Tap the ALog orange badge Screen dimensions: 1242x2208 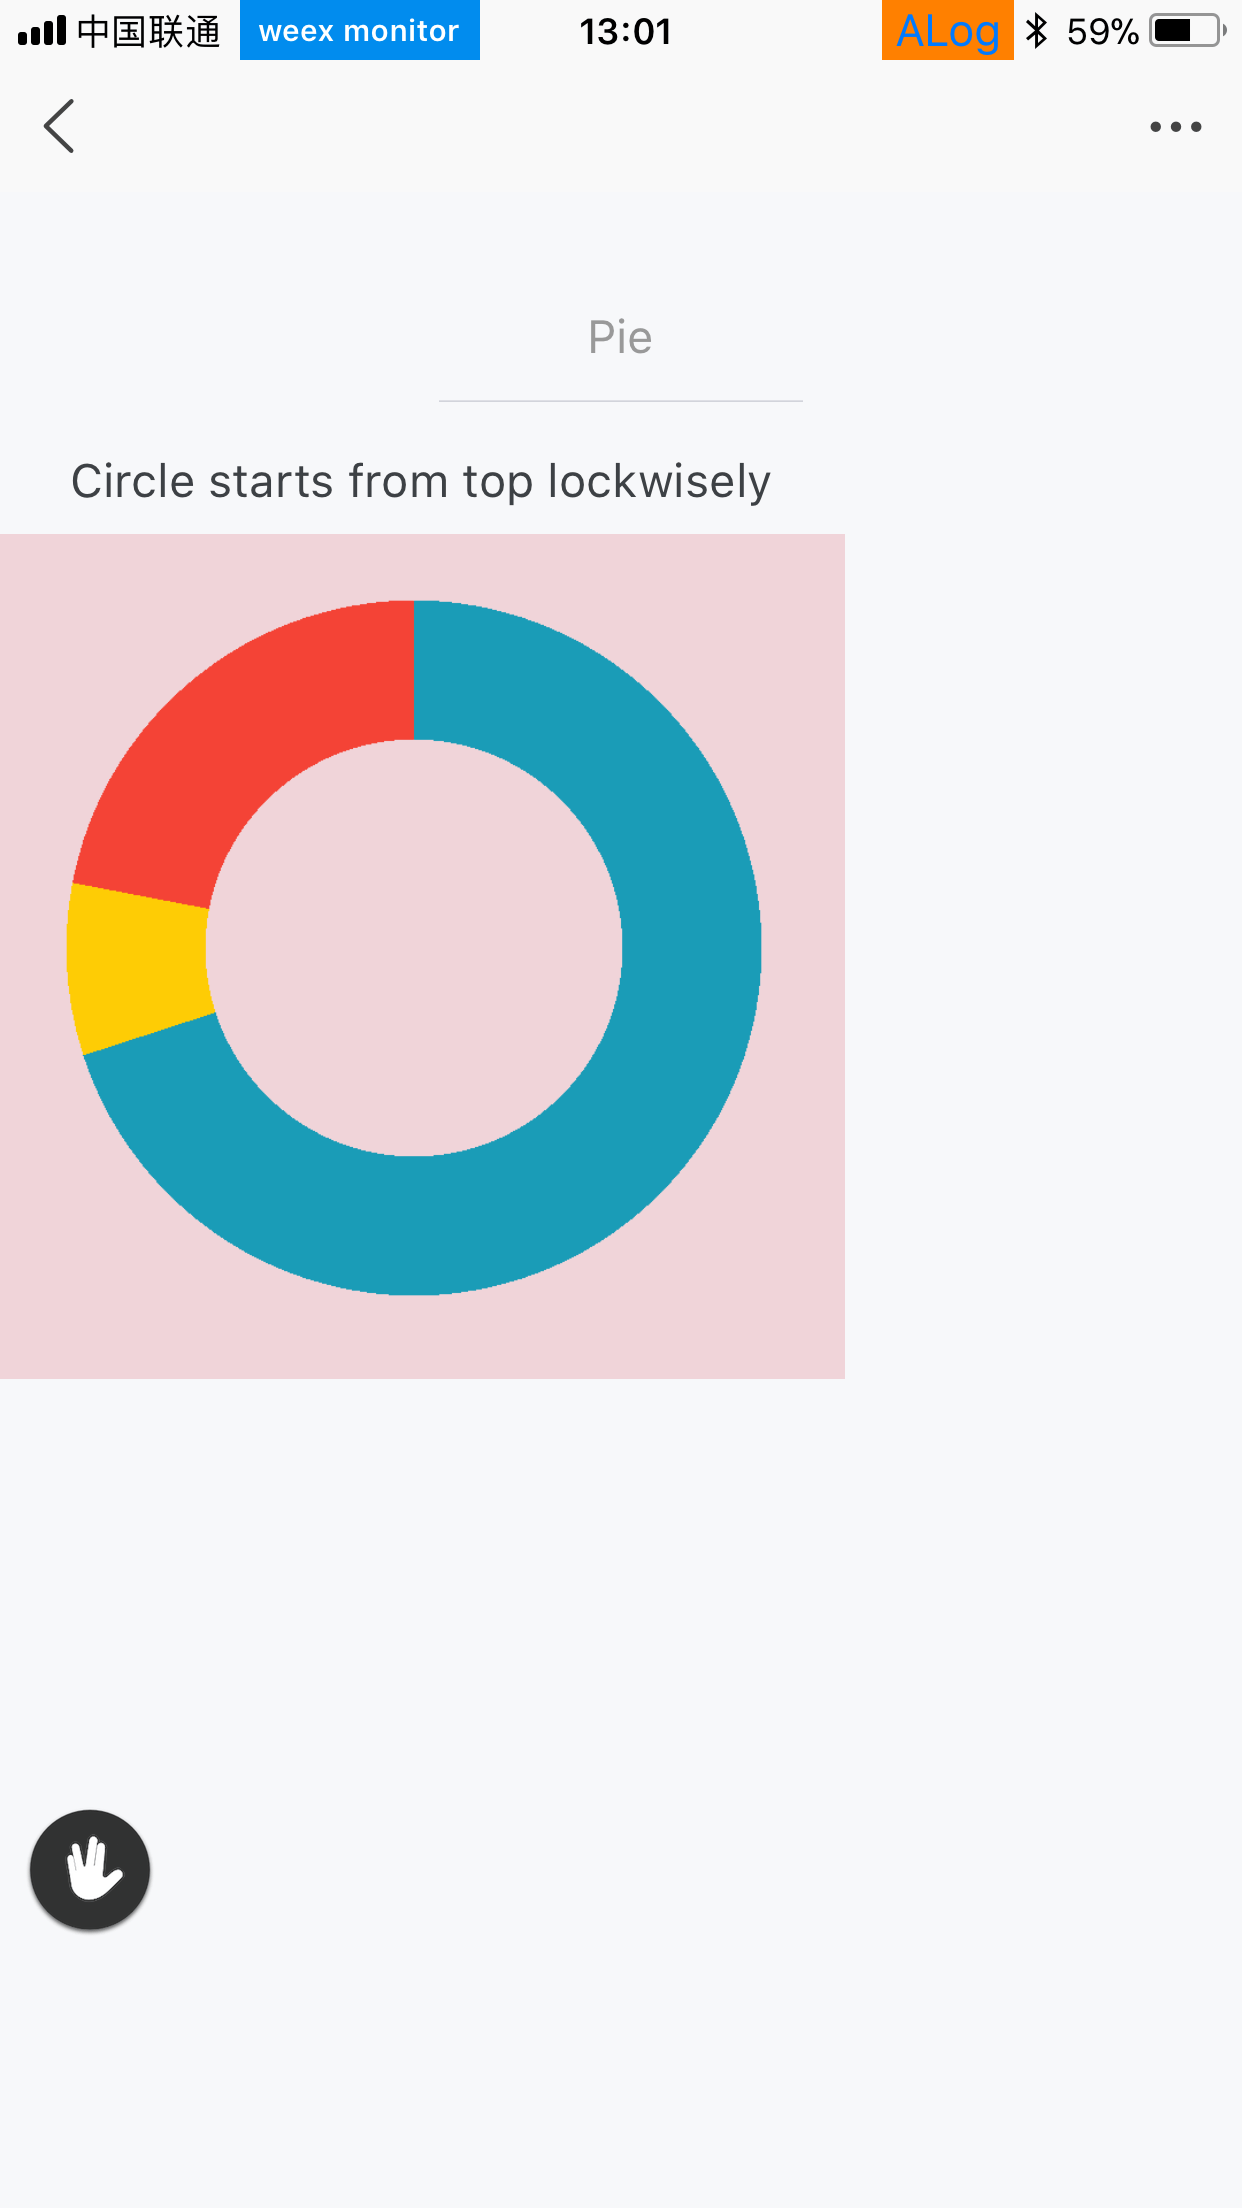click(947, 30)
